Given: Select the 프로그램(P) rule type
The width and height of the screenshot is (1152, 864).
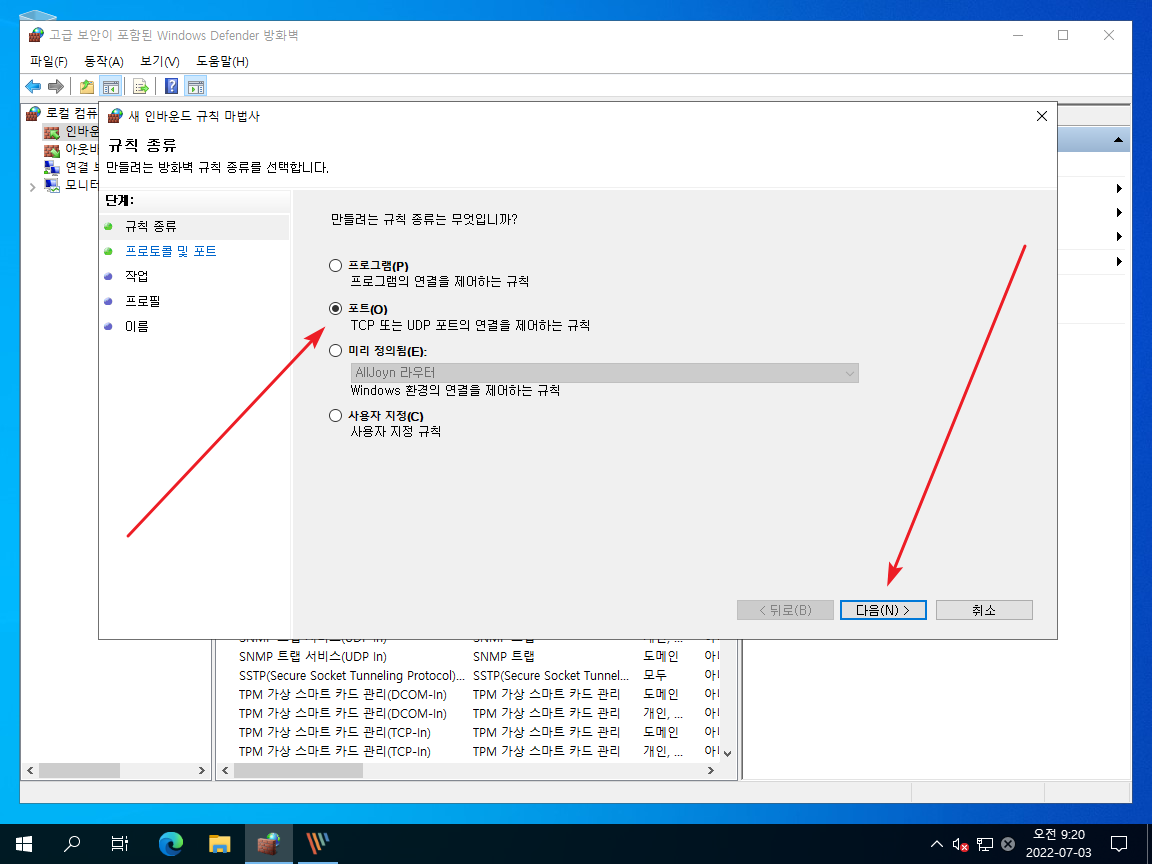Looking at the screenshot, I should tap(336, 265).
